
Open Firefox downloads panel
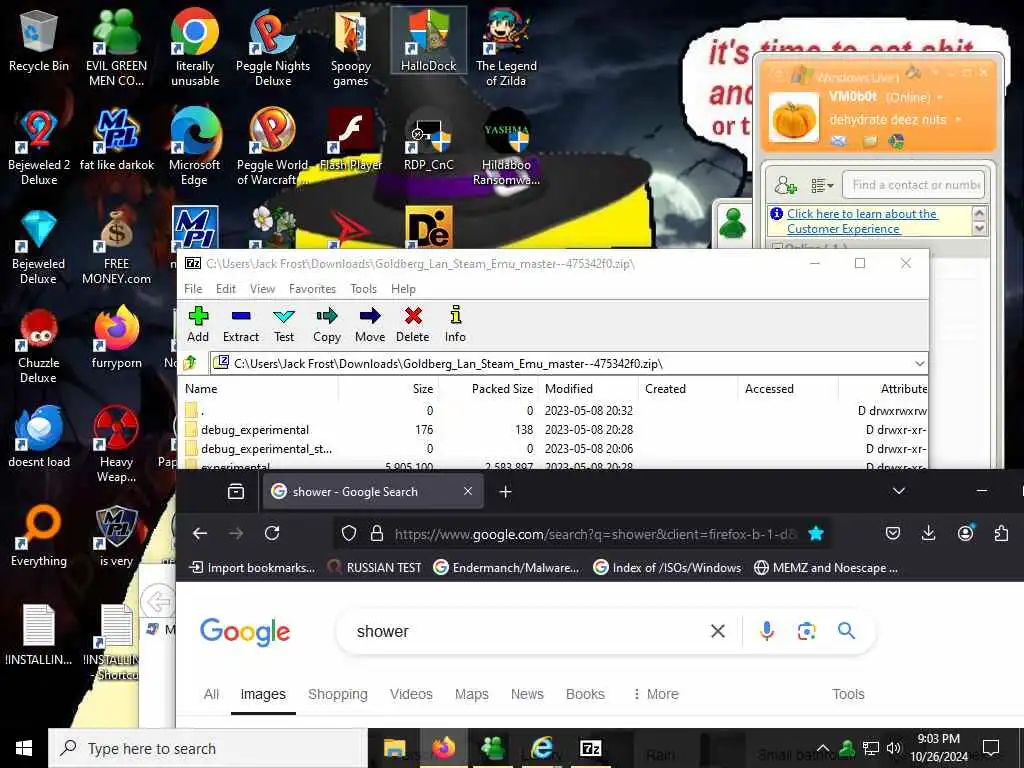(928, 534)
